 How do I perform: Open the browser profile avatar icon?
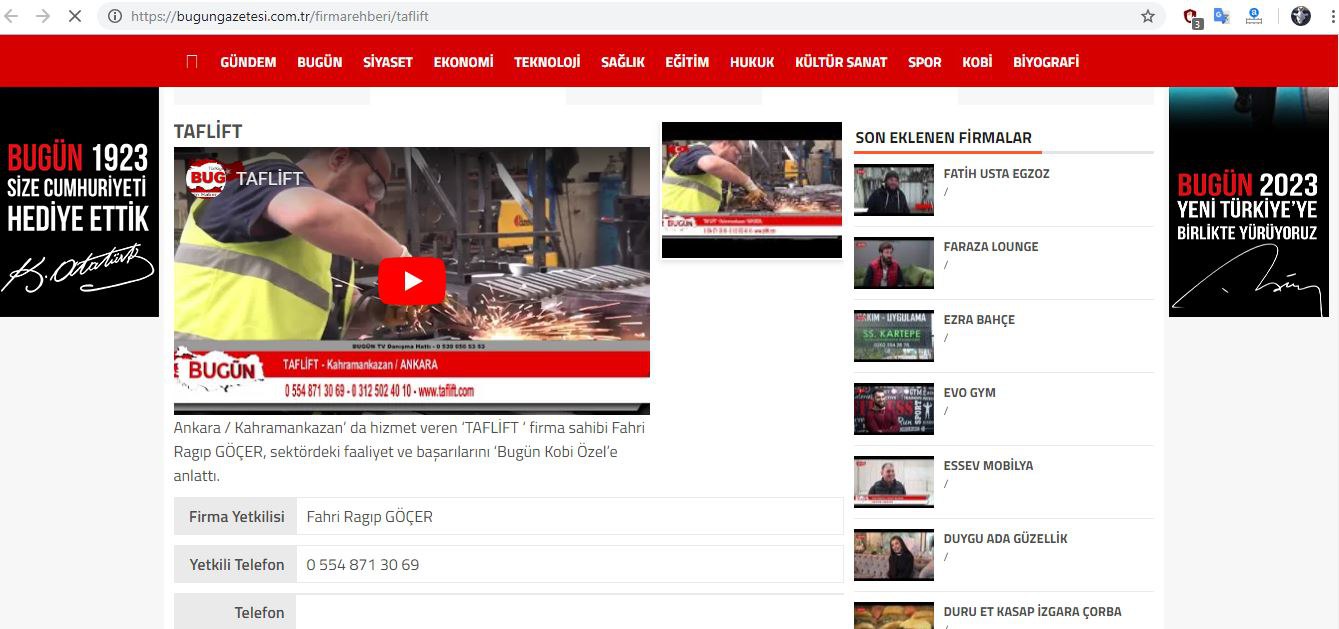[x=1301, y=16]
